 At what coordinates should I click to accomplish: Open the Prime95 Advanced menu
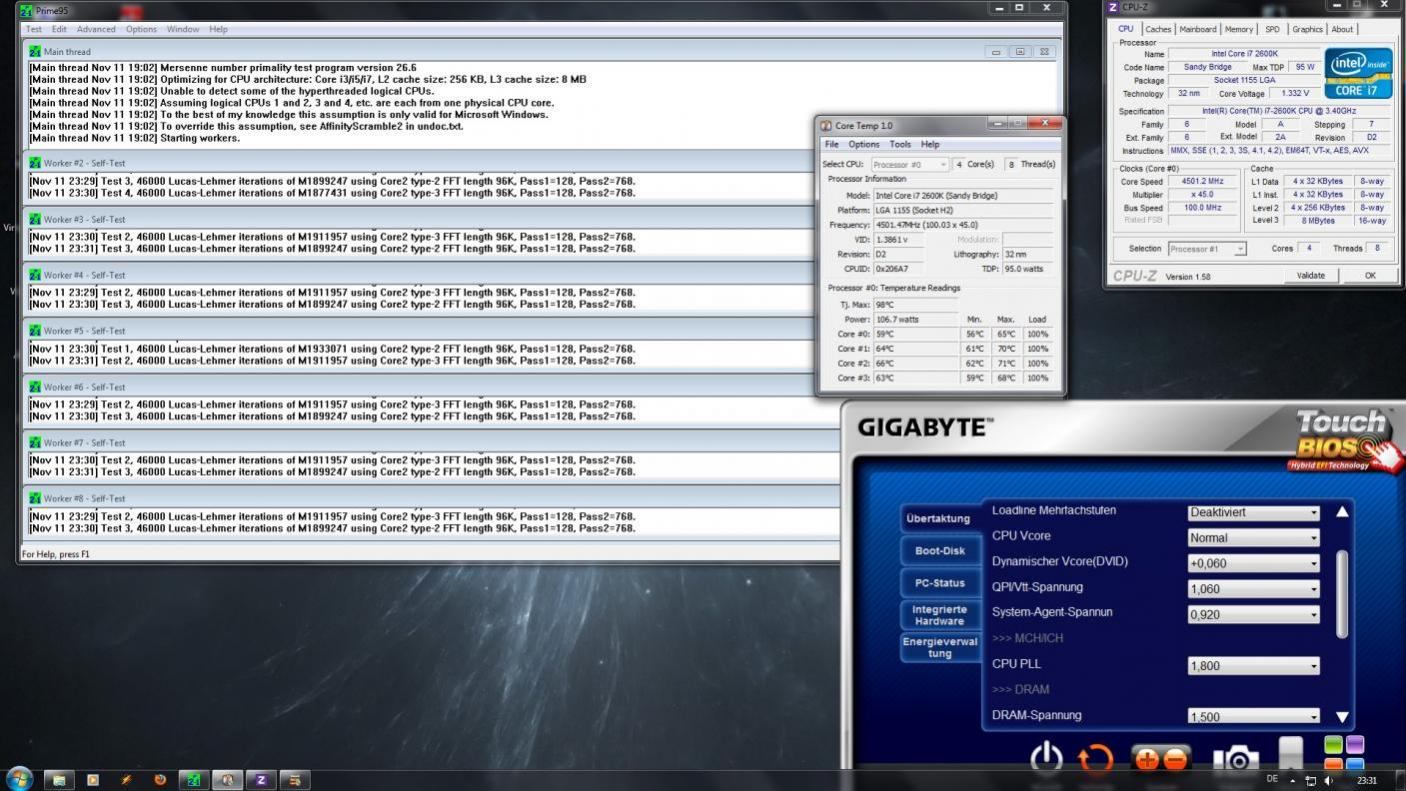(96, 29)
